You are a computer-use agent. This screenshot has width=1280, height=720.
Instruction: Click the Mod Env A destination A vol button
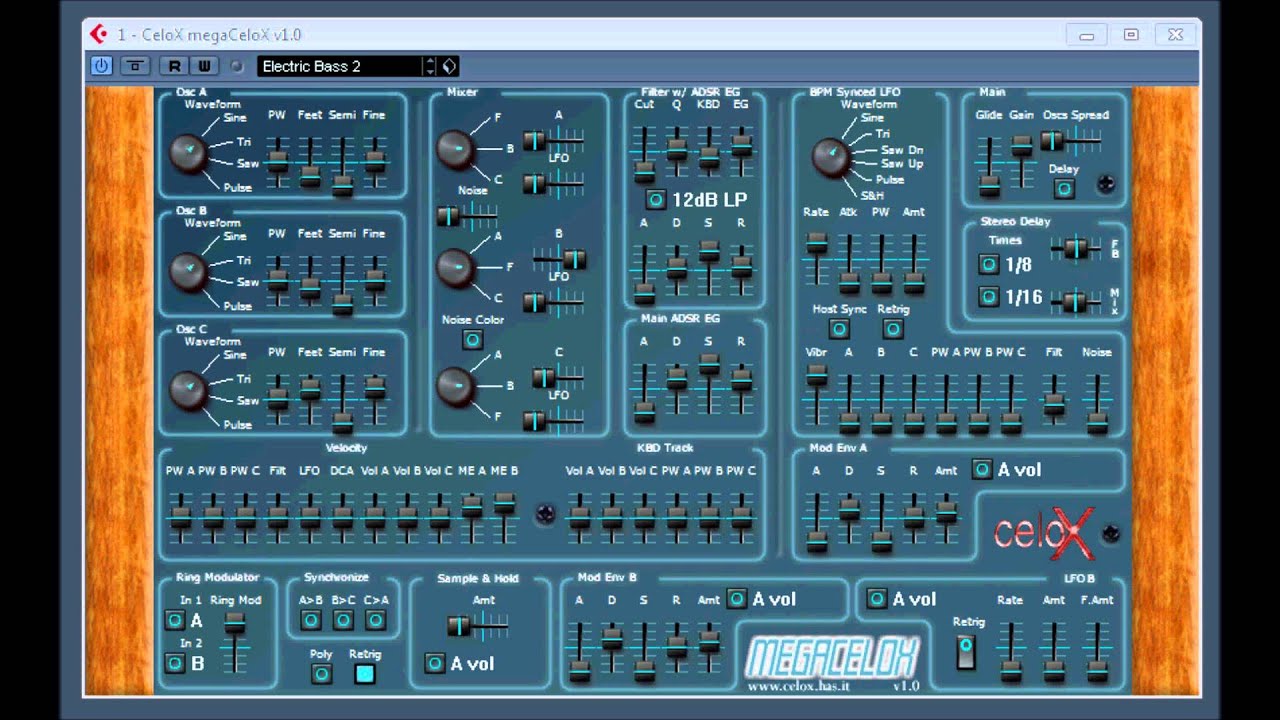pyautogui.click(x=982, y=469)
